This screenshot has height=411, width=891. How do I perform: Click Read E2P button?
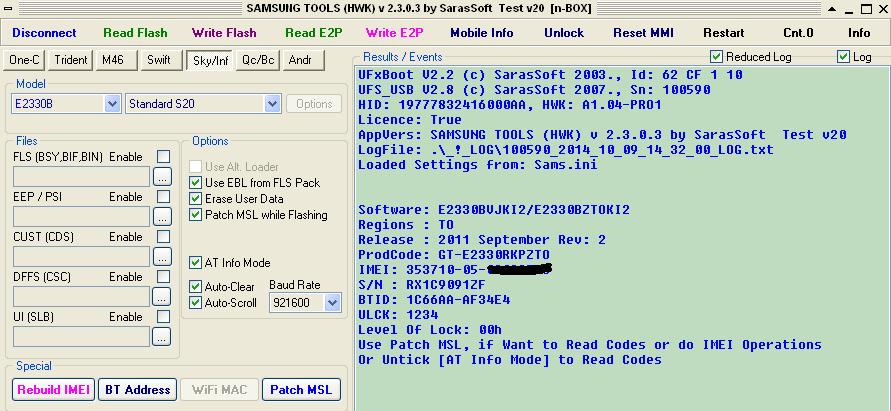[314, 33]
